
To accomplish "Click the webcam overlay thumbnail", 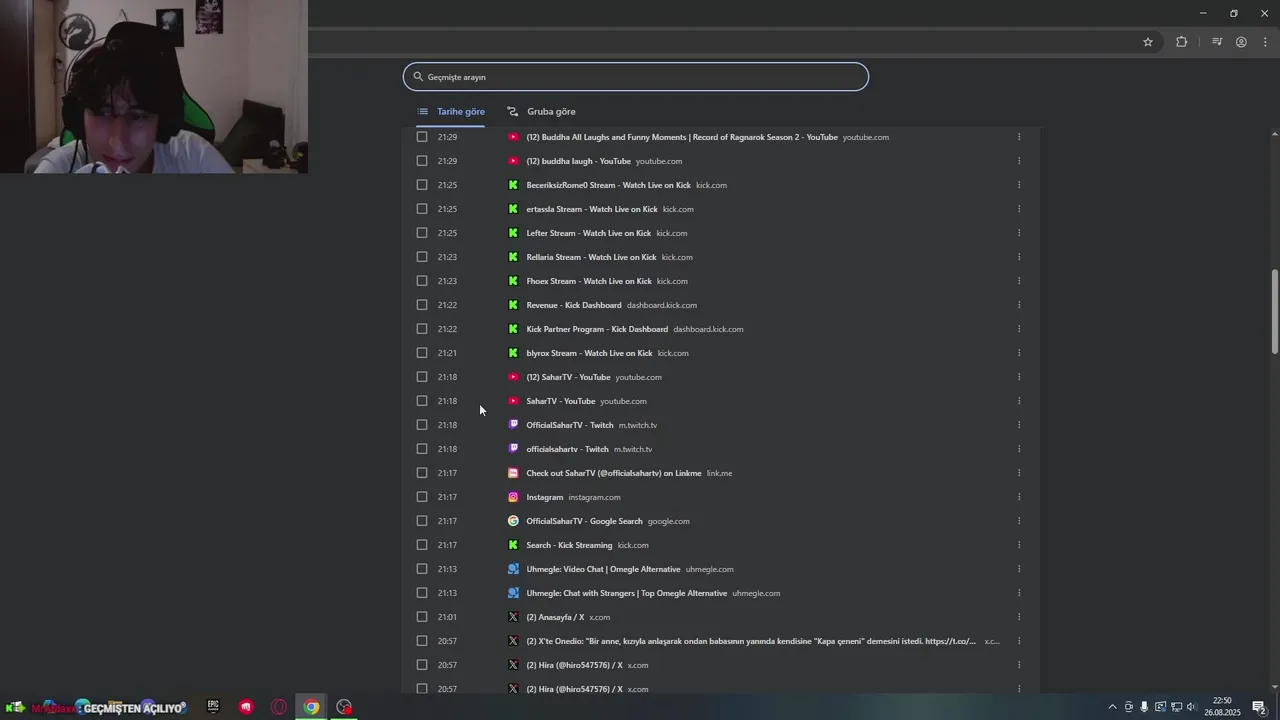I will click(154, 87).
